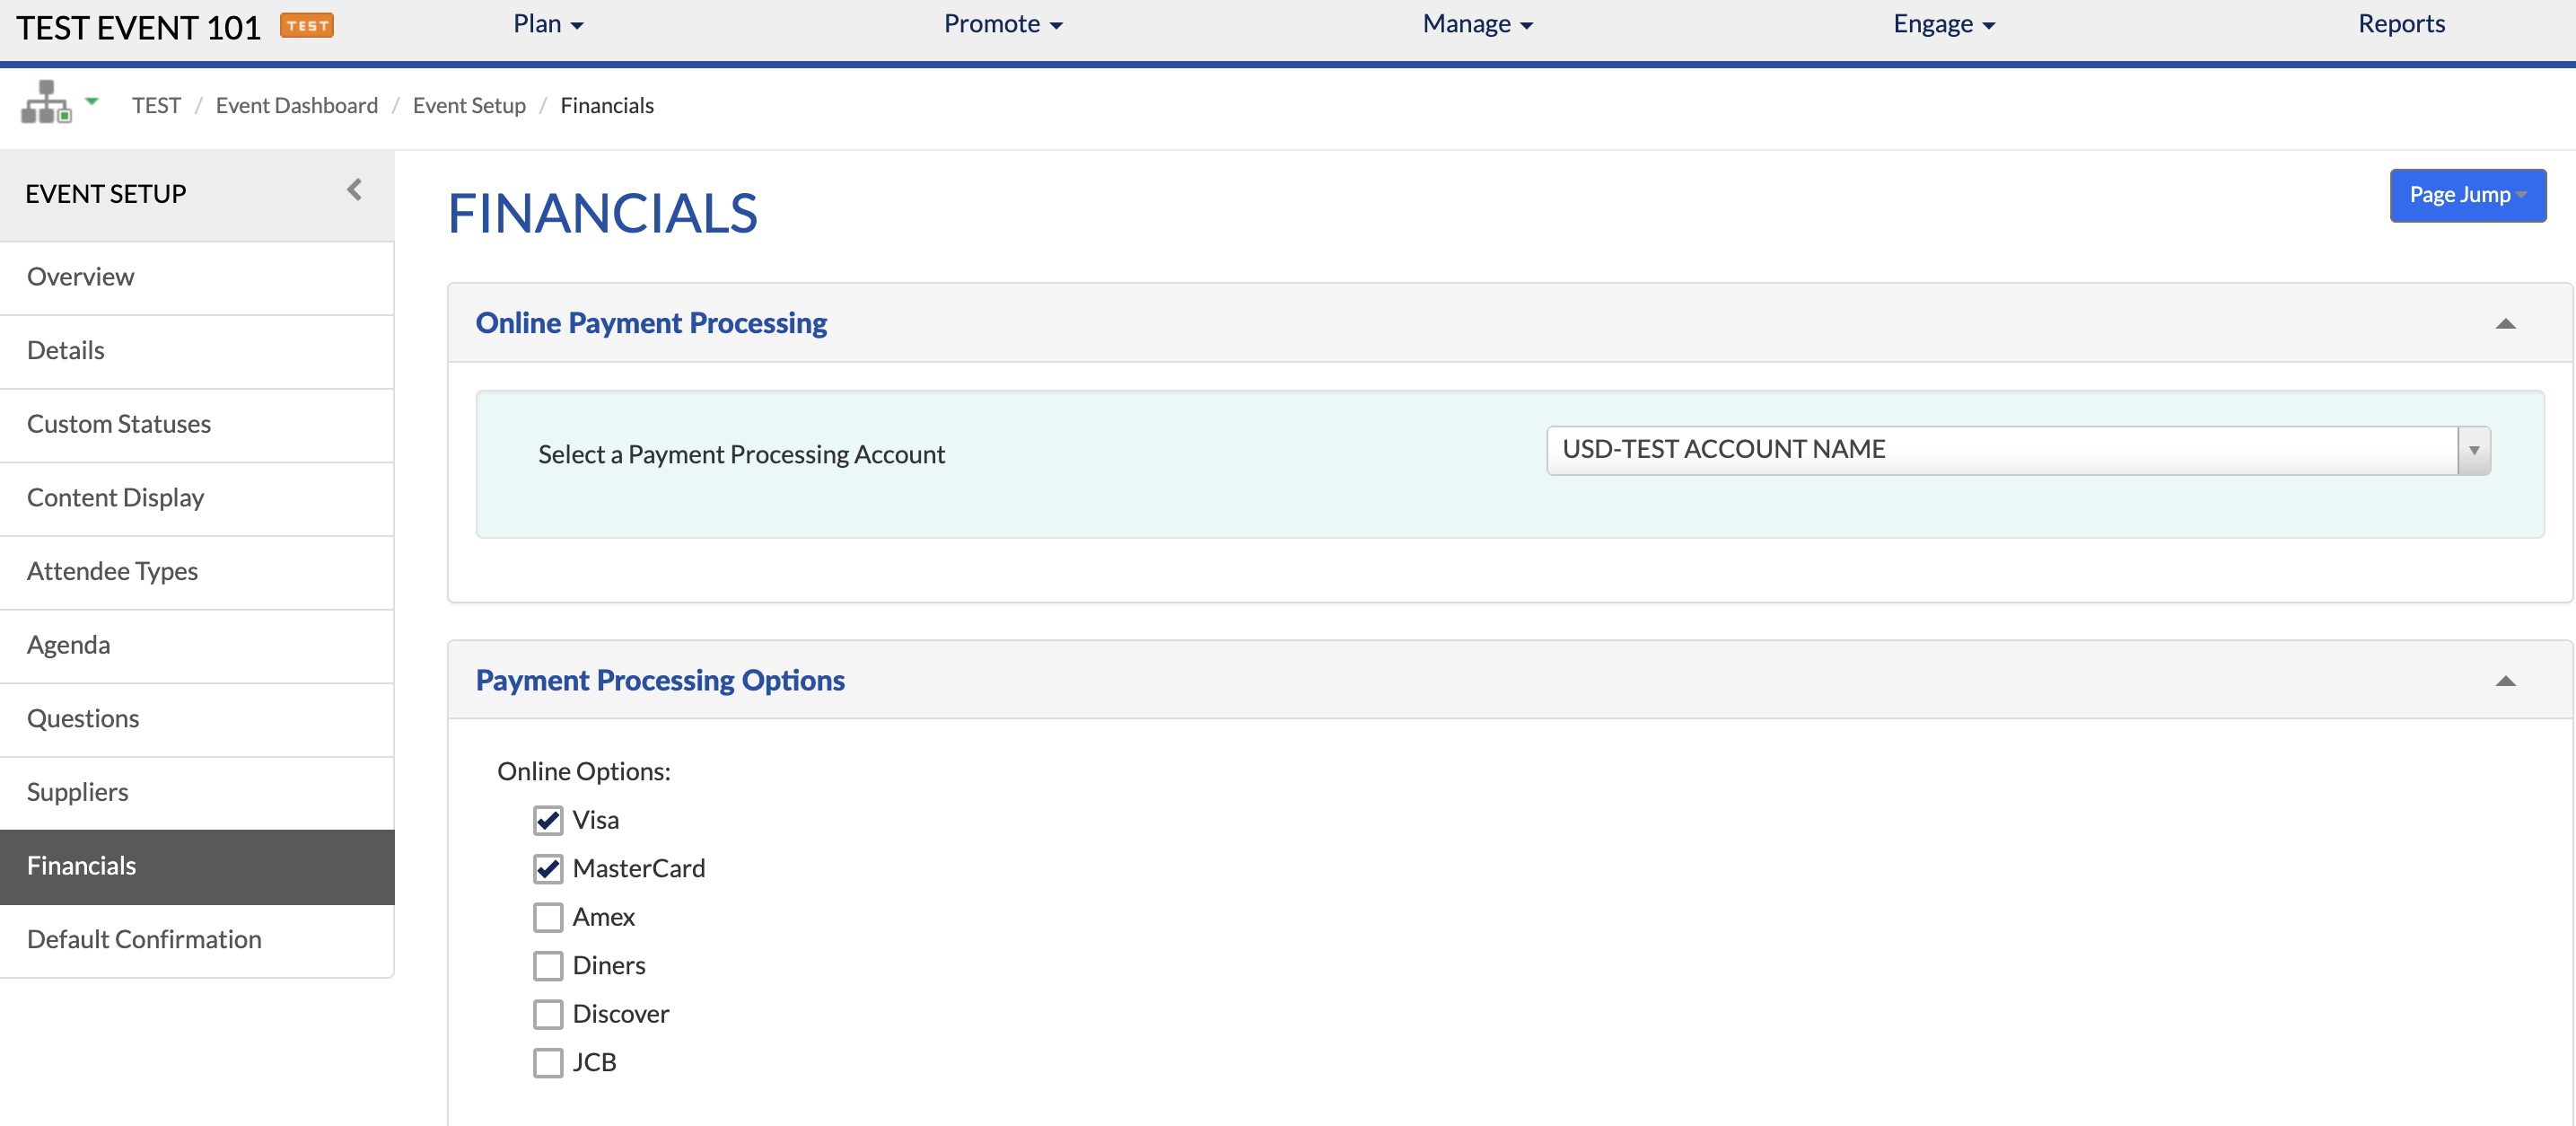Image resolution: width=2576 pixels, height=1126 pixels.
Task: Uncheck the MasterCard checkbox
Action: click(x=548, y=868)
